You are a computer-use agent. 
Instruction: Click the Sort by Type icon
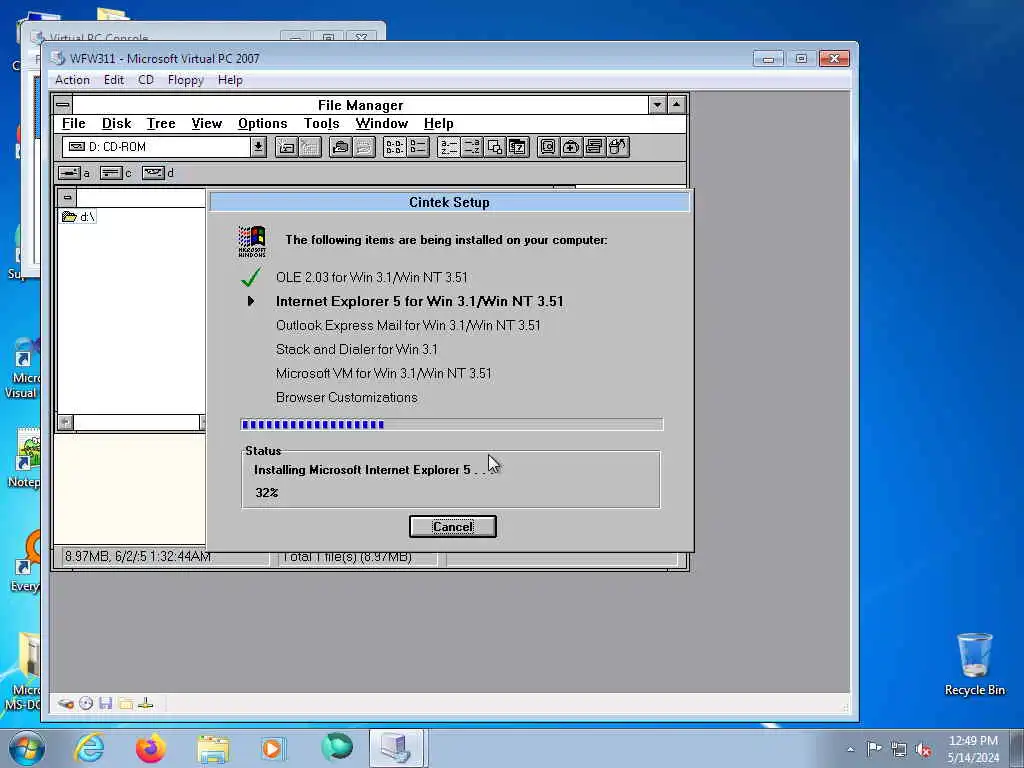point(472,147)
